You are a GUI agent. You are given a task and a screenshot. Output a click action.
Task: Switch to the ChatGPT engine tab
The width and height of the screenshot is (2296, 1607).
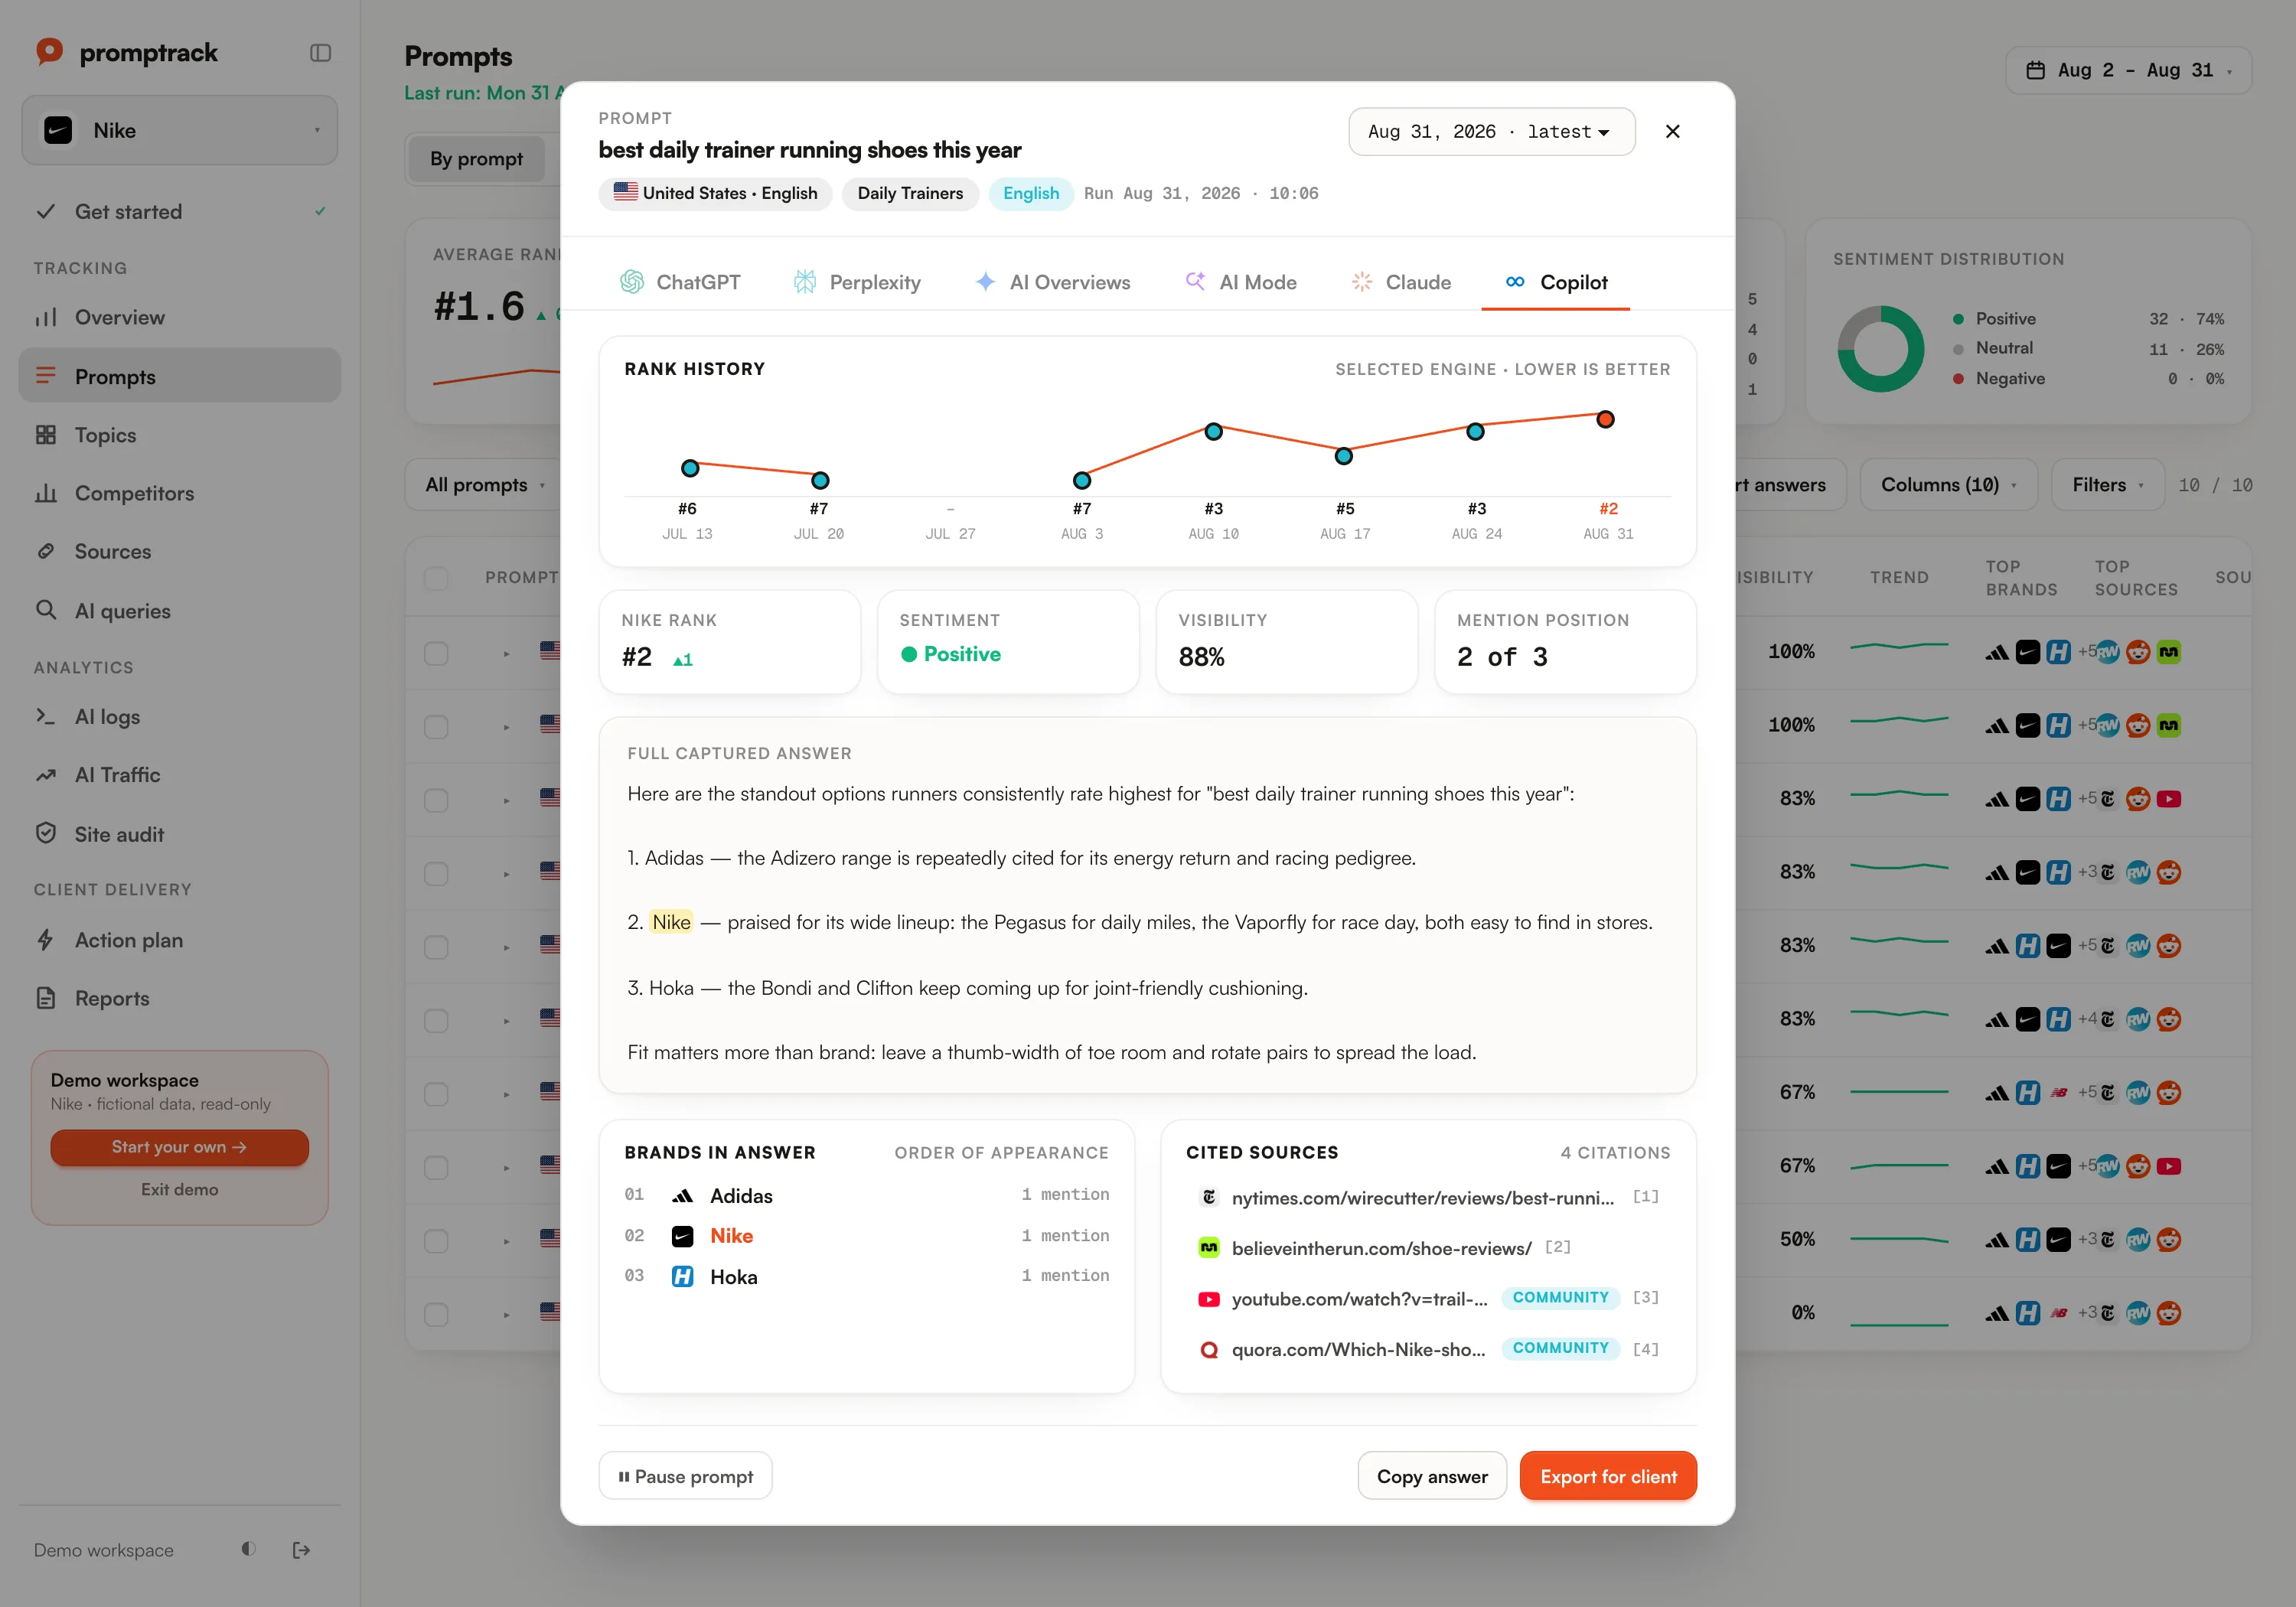coord(680,282)
